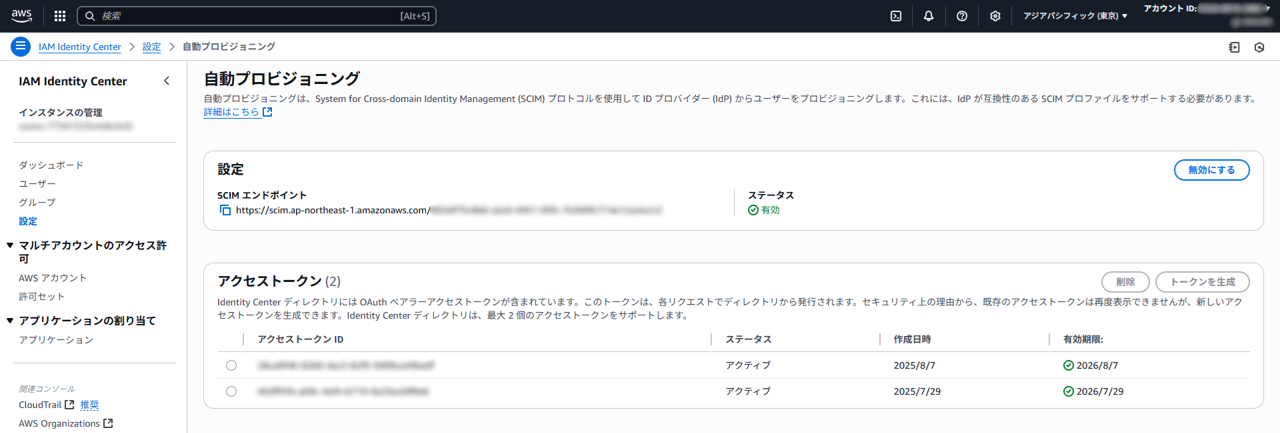Select the token created on 2025/8/7
The width and height of the screenshot is (1280, 433).
click(231, 365)
